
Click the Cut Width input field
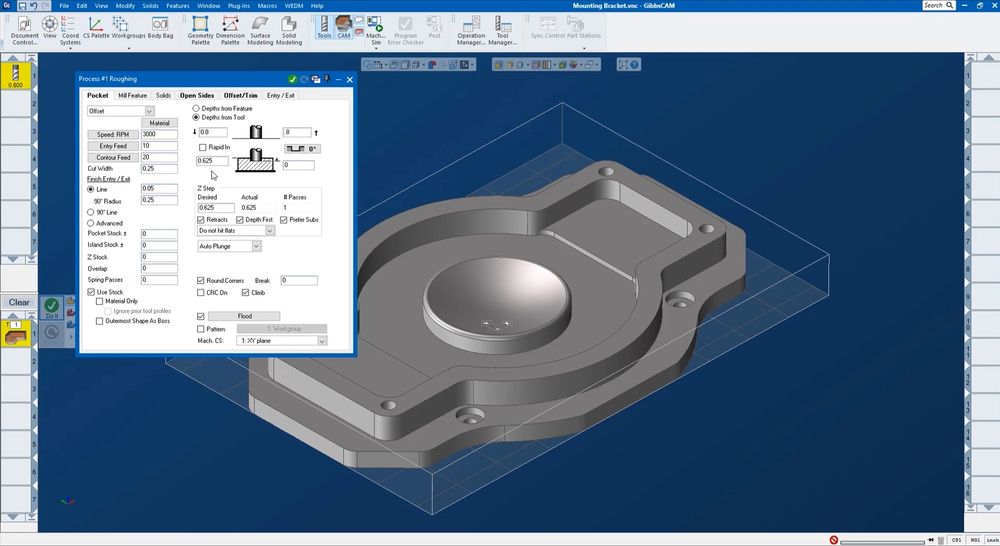(159, 168)
